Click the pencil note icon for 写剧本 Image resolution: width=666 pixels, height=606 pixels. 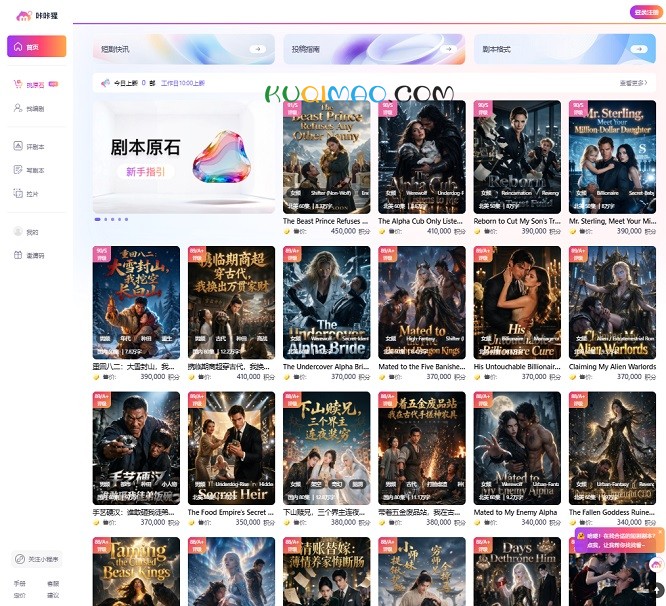click(18, 170)
